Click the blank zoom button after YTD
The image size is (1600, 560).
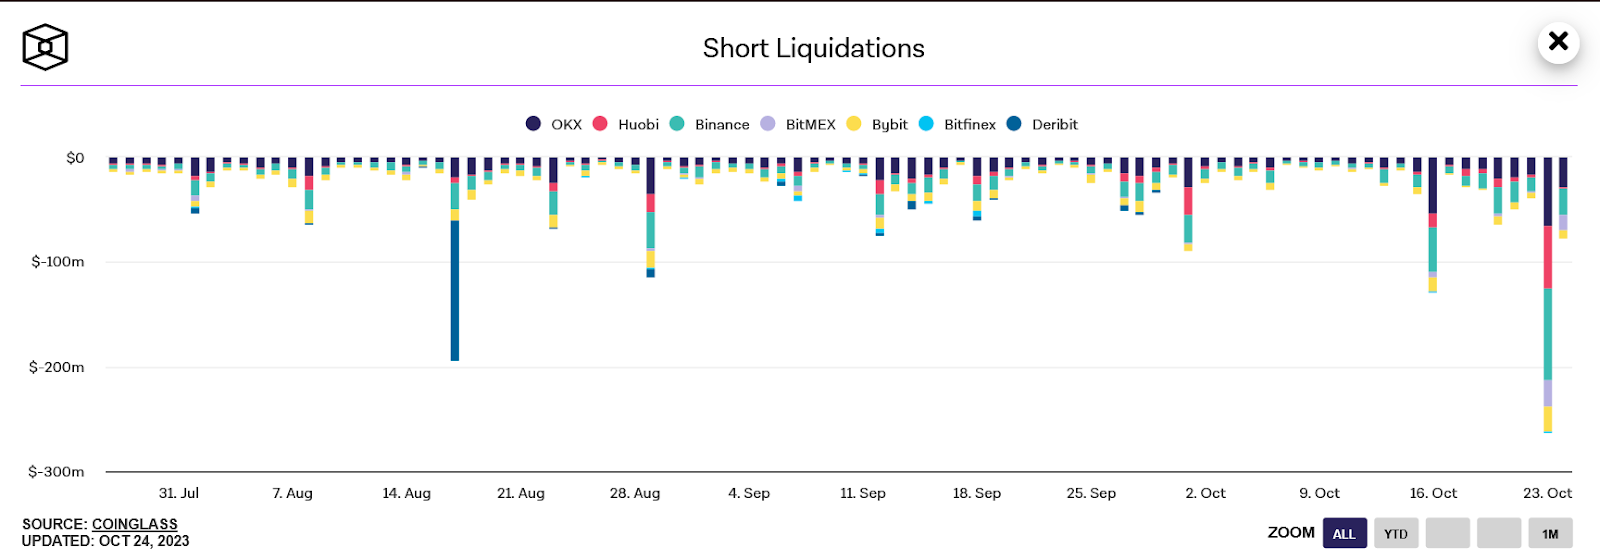click(x=1447, y=533)
